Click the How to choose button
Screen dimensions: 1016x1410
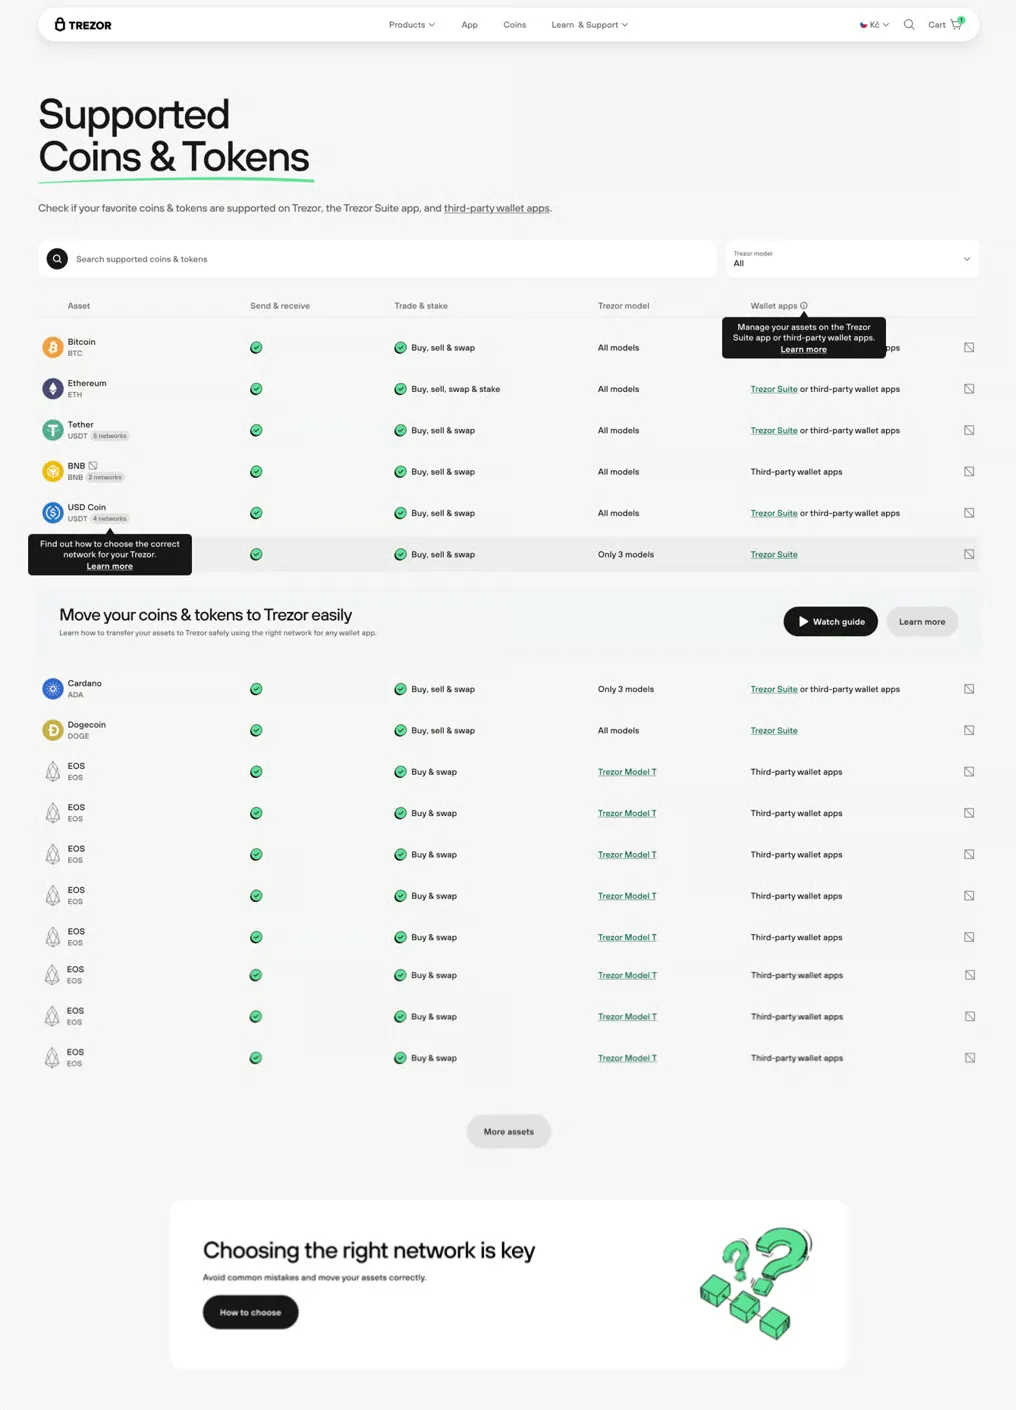point(251,1312)
